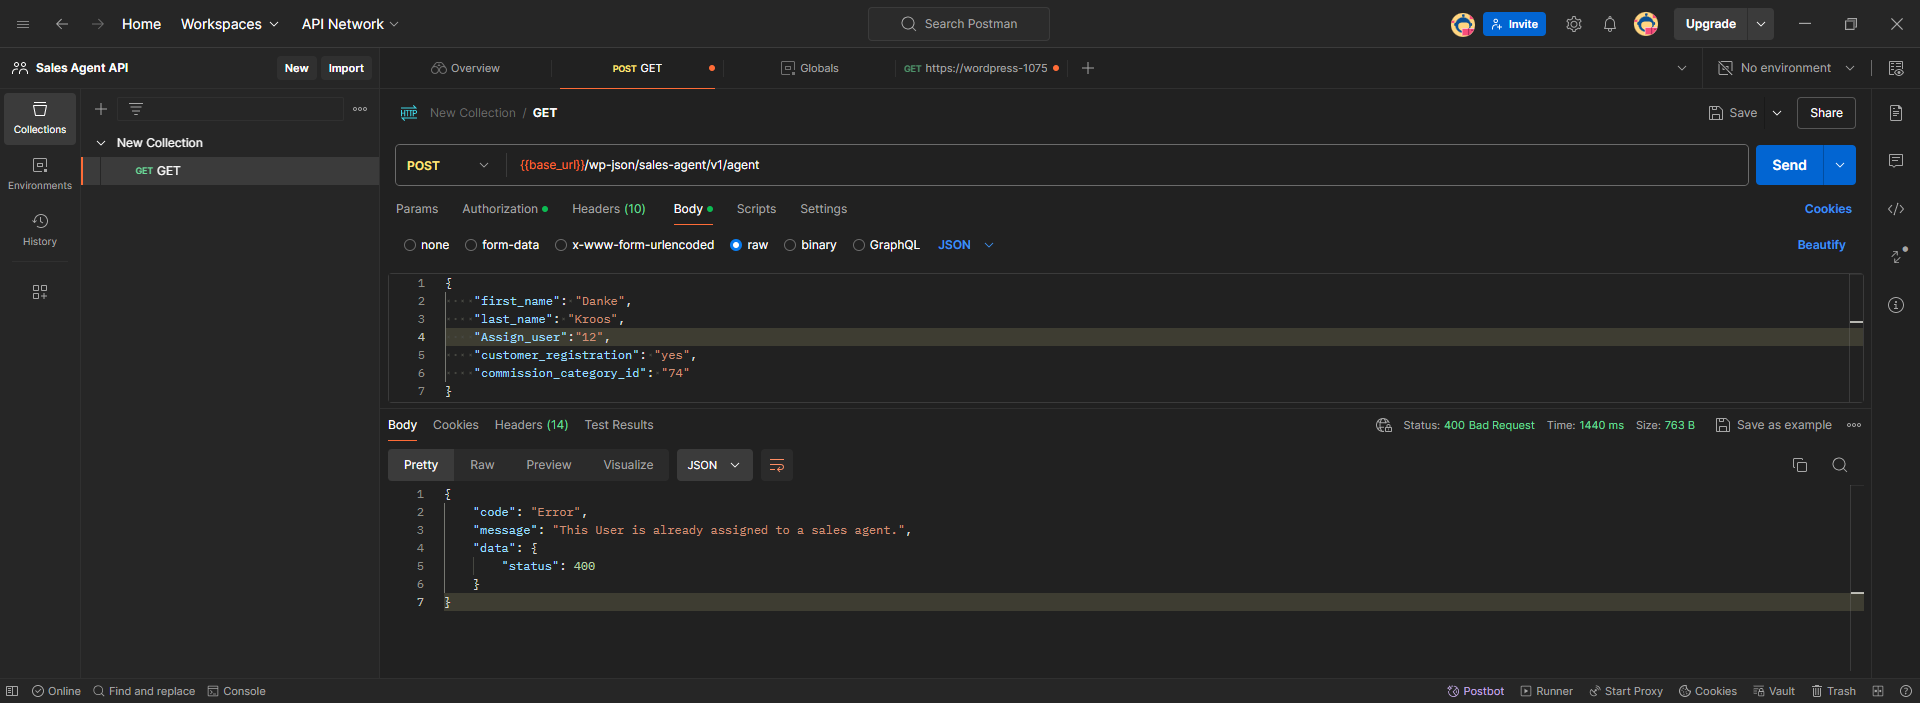Open the request info icon
The image size is (1920, 703).
click(x=1896, y=305)
